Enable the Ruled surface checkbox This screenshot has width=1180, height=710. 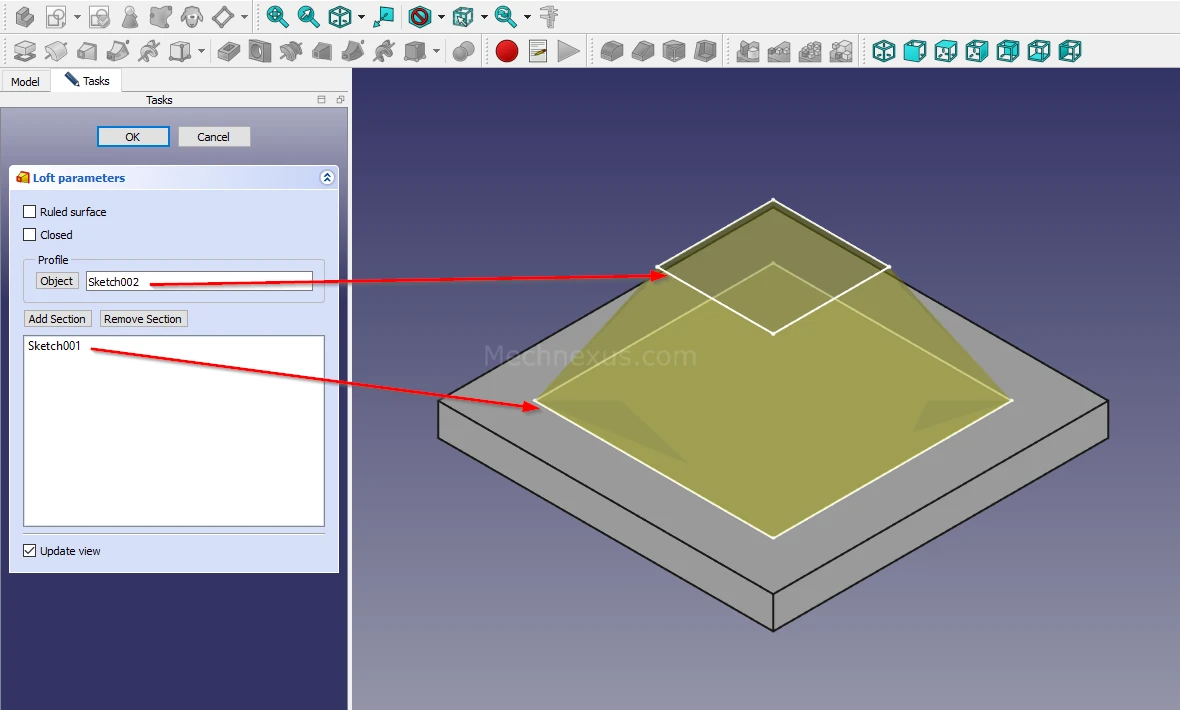tap(30, 212)
